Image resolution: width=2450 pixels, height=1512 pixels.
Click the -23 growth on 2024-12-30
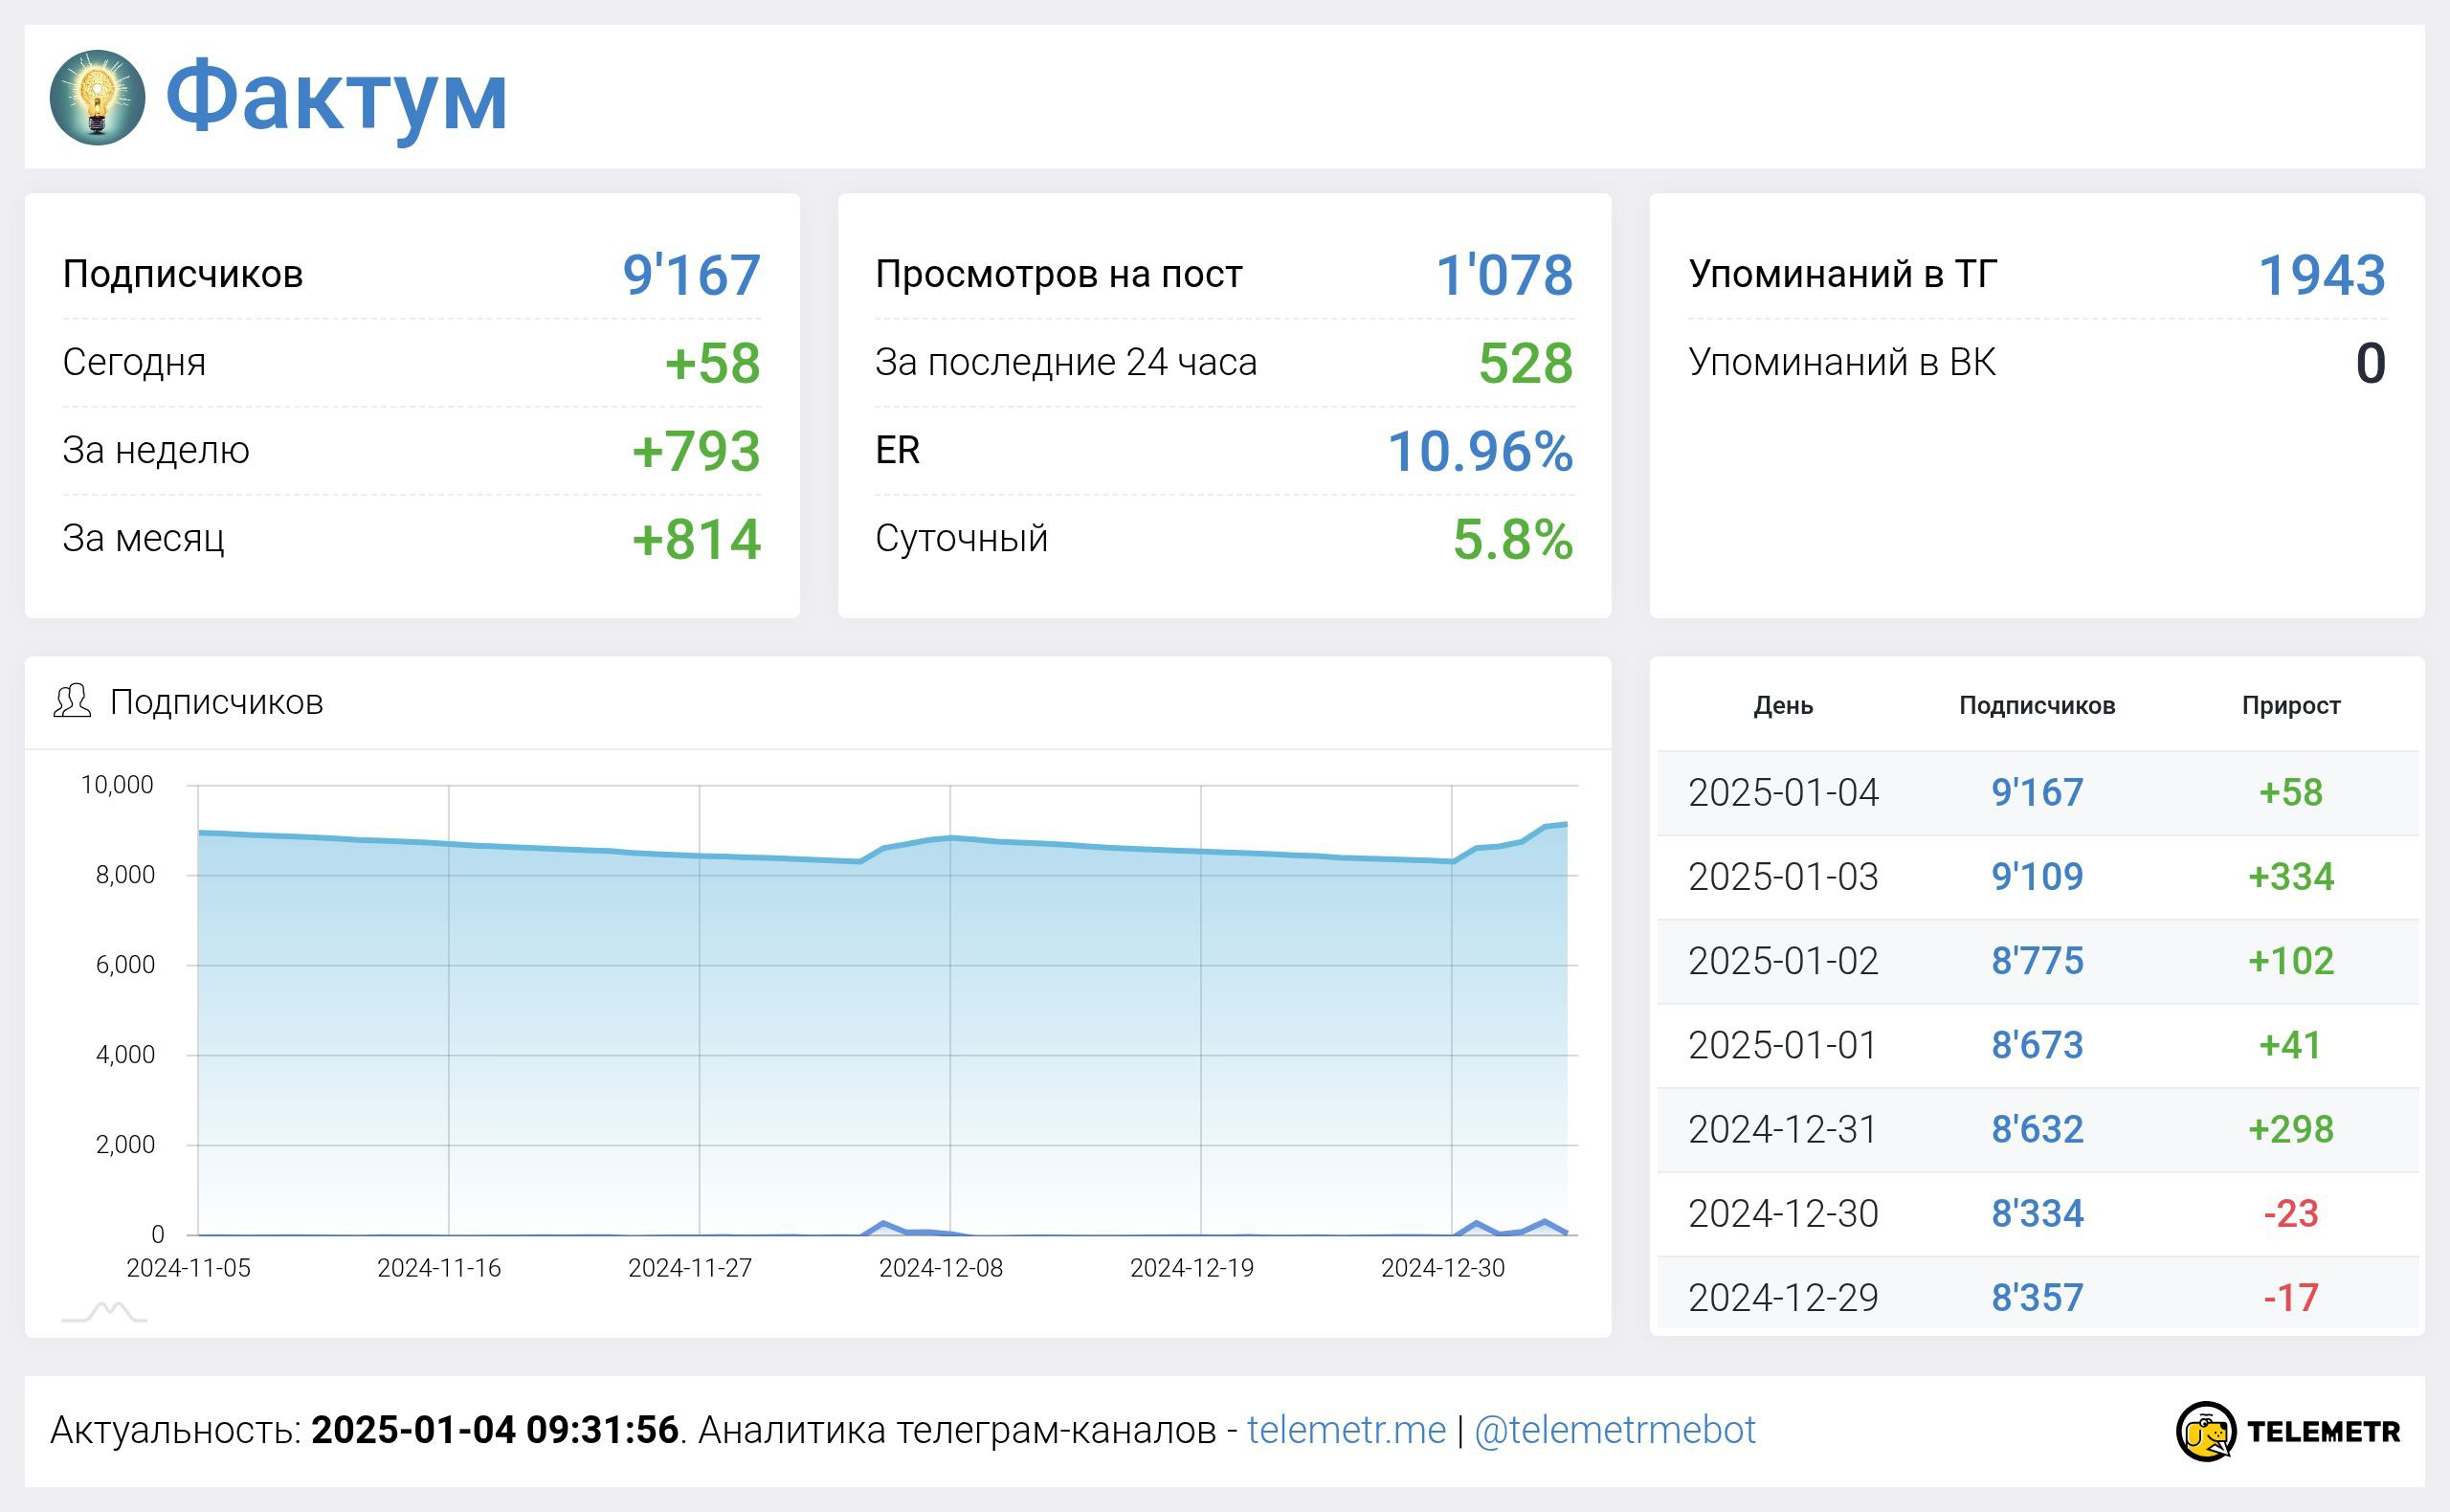click(2290, 1214)
